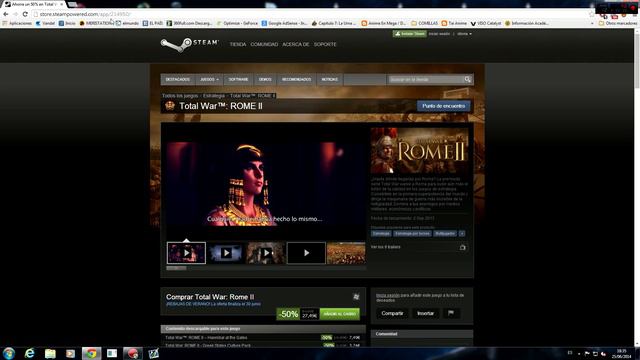Open the Rebajas de verano offer link

click(x=213, y=304)
